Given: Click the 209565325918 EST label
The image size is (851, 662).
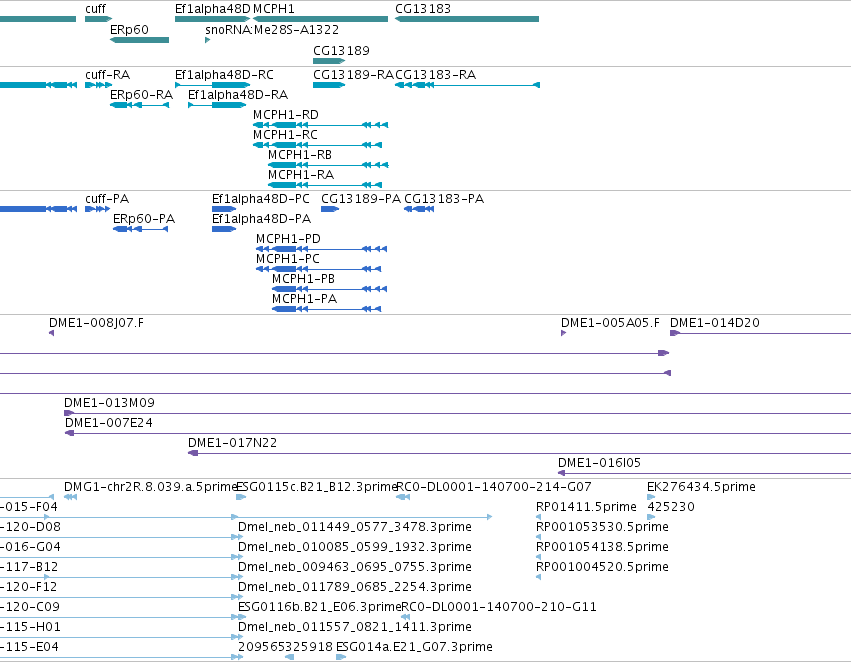Looking at the screenshot, I should pyautogui.click(x=285, y=647).
